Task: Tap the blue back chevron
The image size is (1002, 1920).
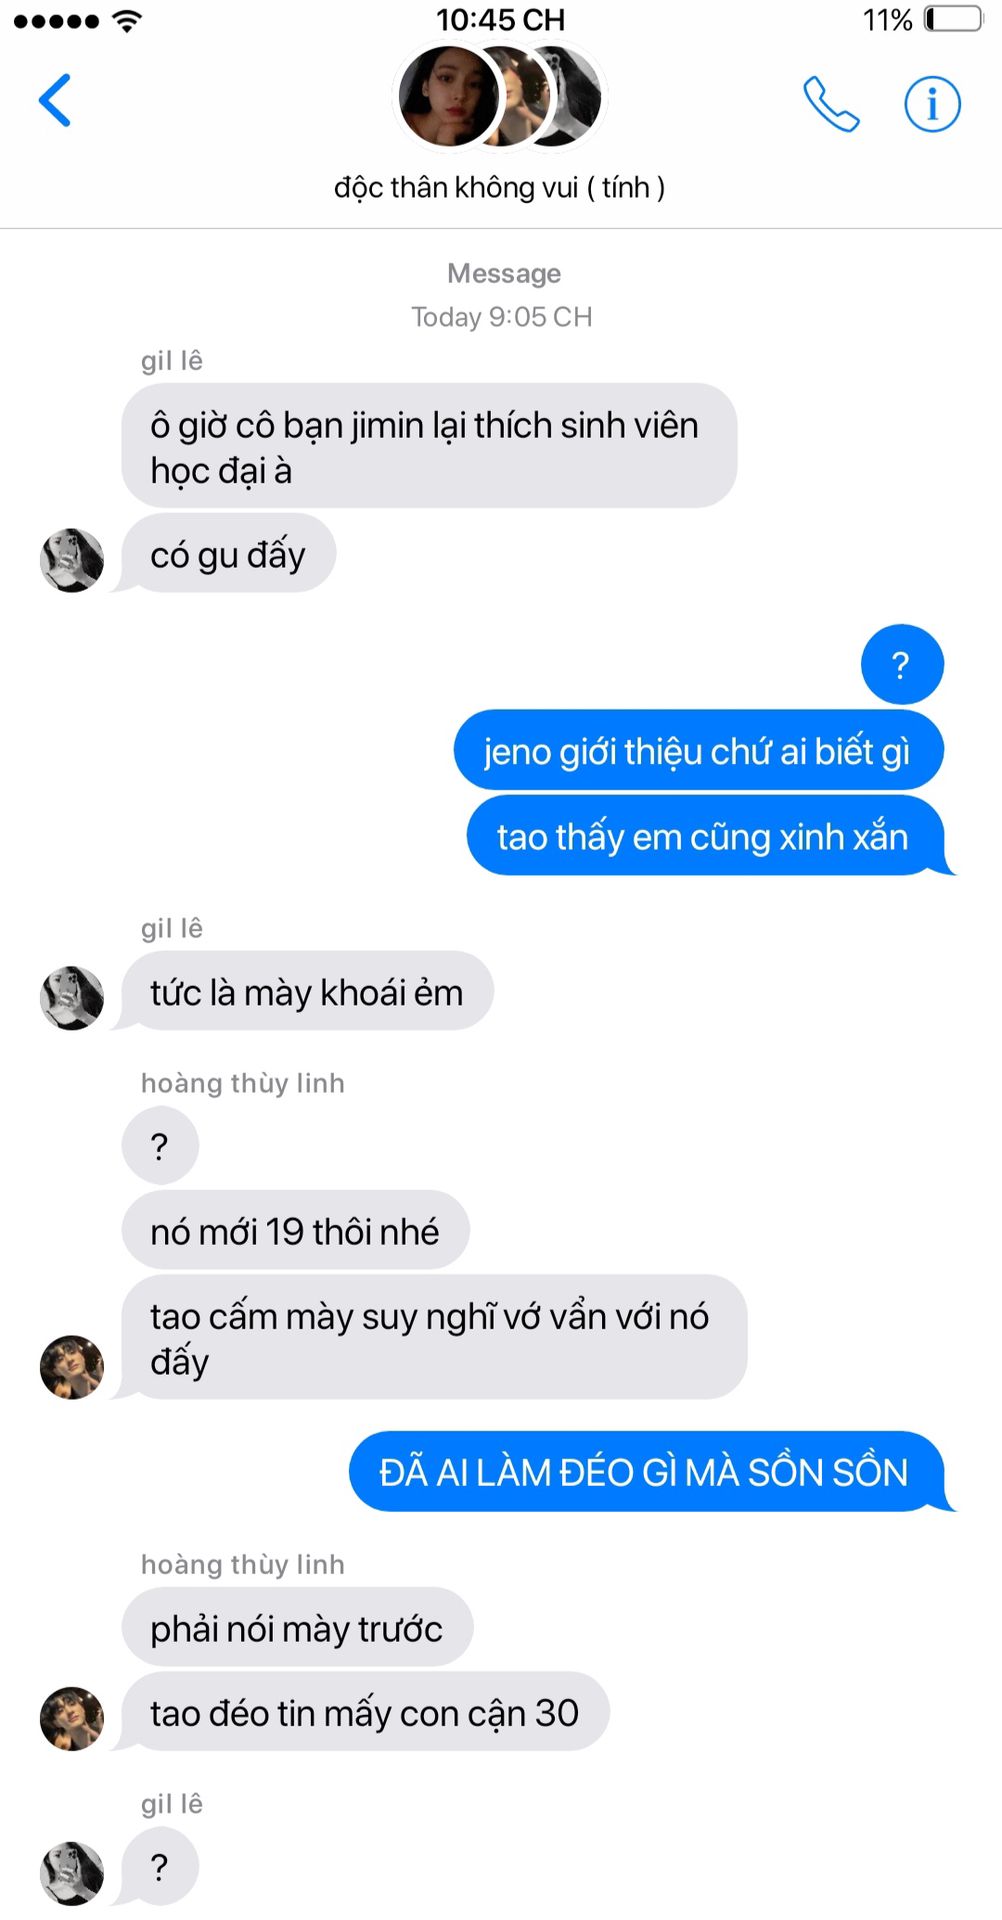Action: coord(55,100)
